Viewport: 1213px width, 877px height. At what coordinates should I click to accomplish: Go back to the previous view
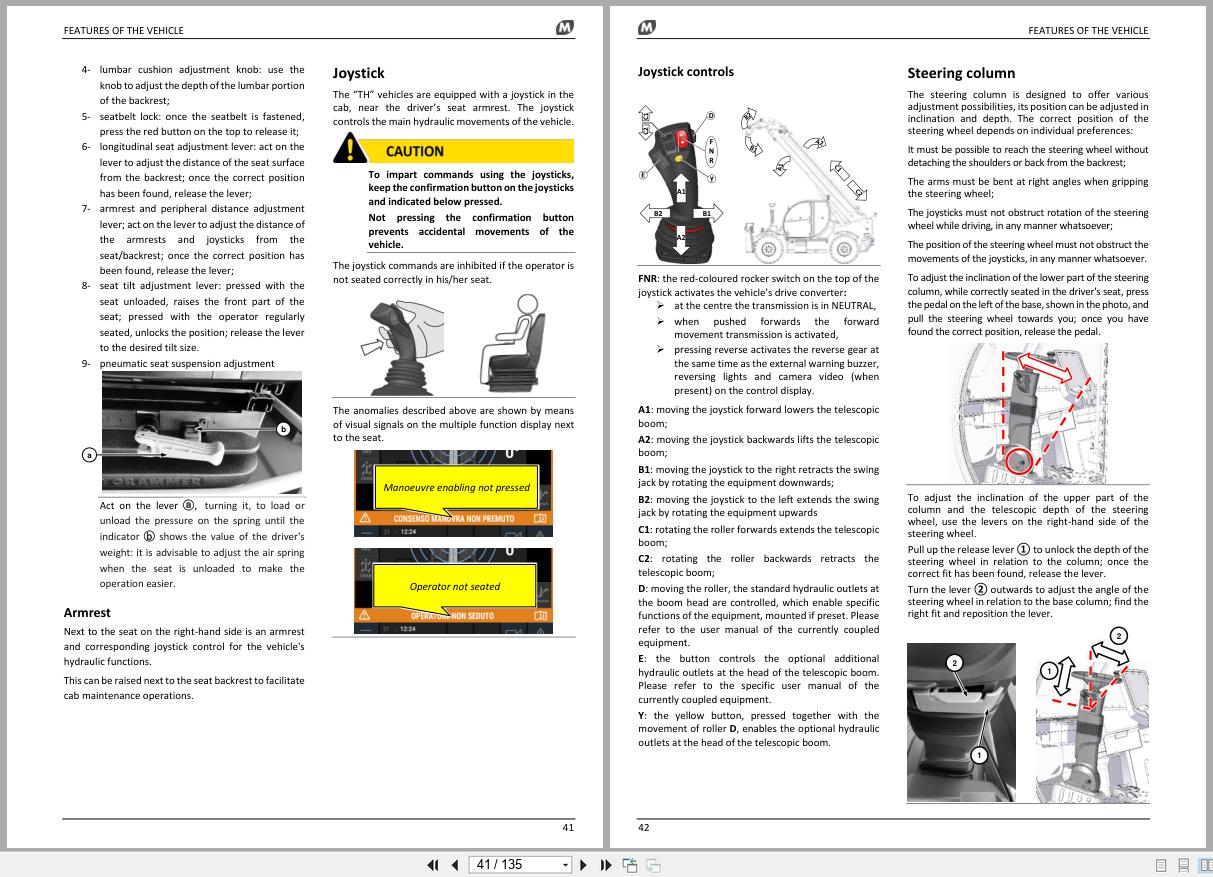630,865
